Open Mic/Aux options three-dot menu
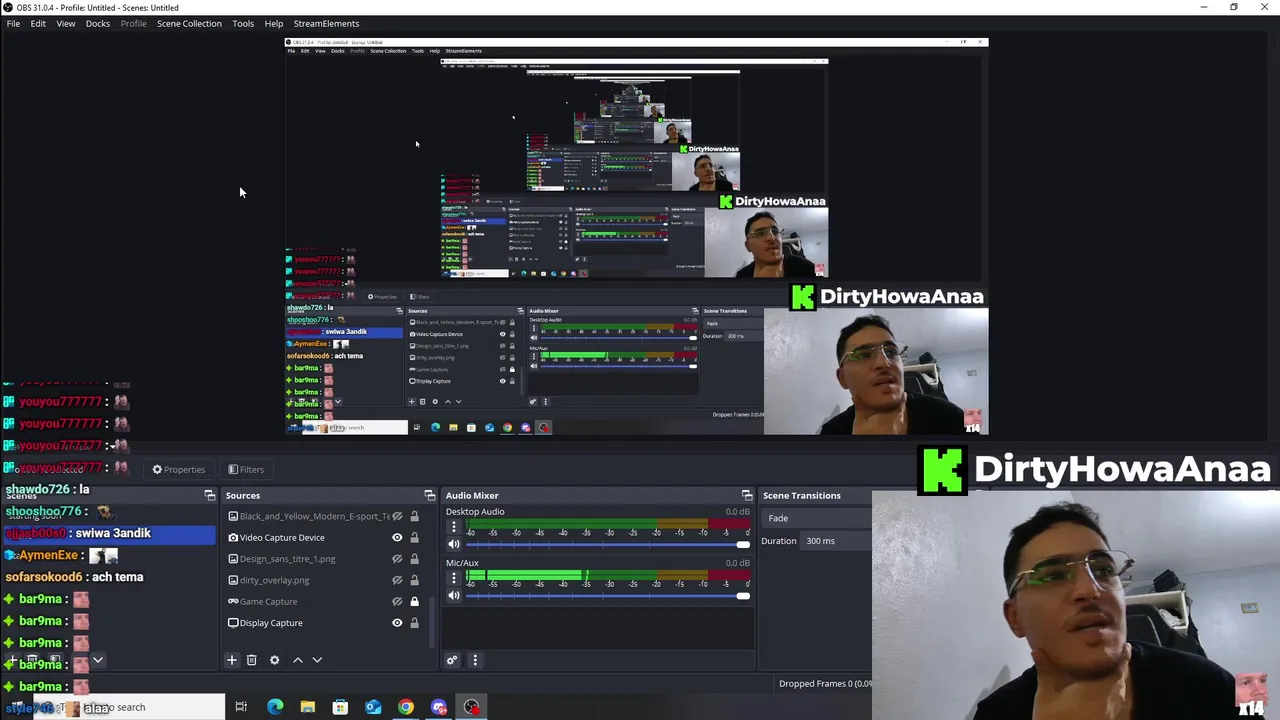1280x720 pixels. (x=453, y=578)
